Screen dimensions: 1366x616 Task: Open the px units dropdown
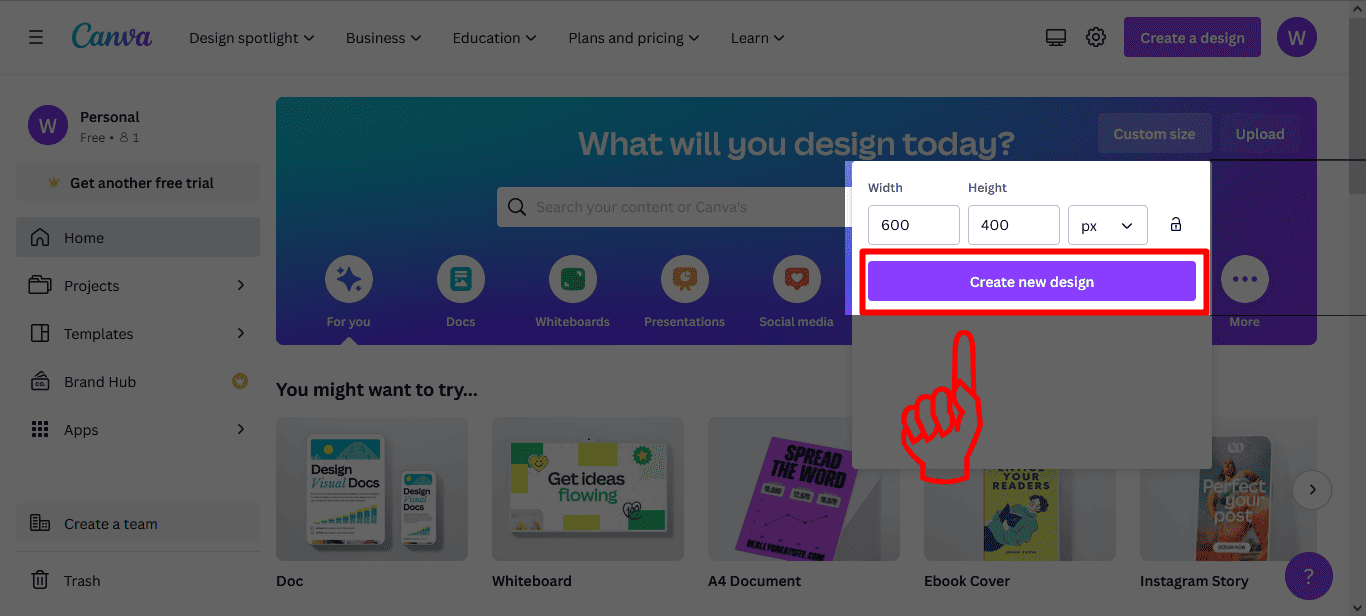pyautogui.click(x=1108, y=225)
